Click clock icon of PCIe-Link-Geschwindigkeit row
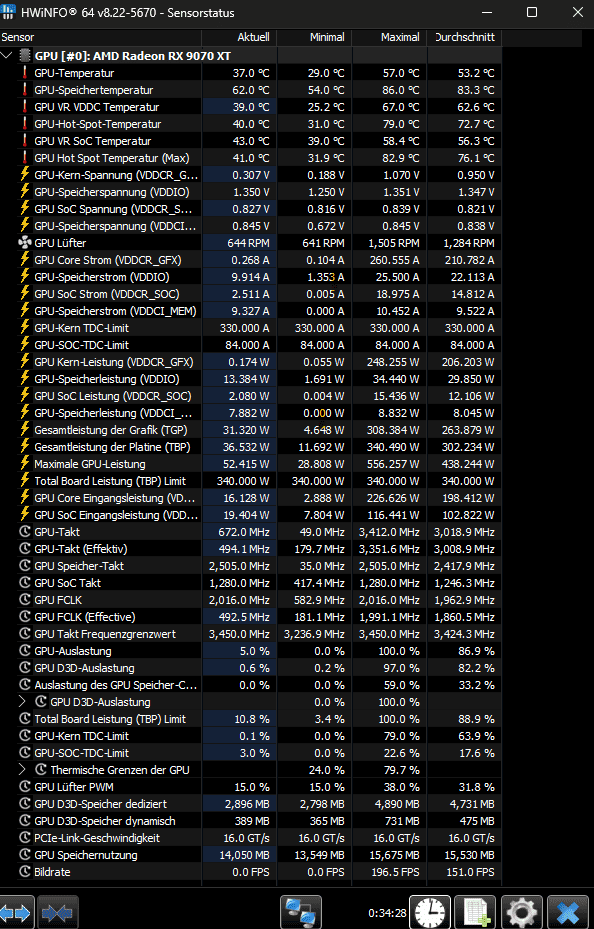 pyautogui.click(x=25, y=838)
